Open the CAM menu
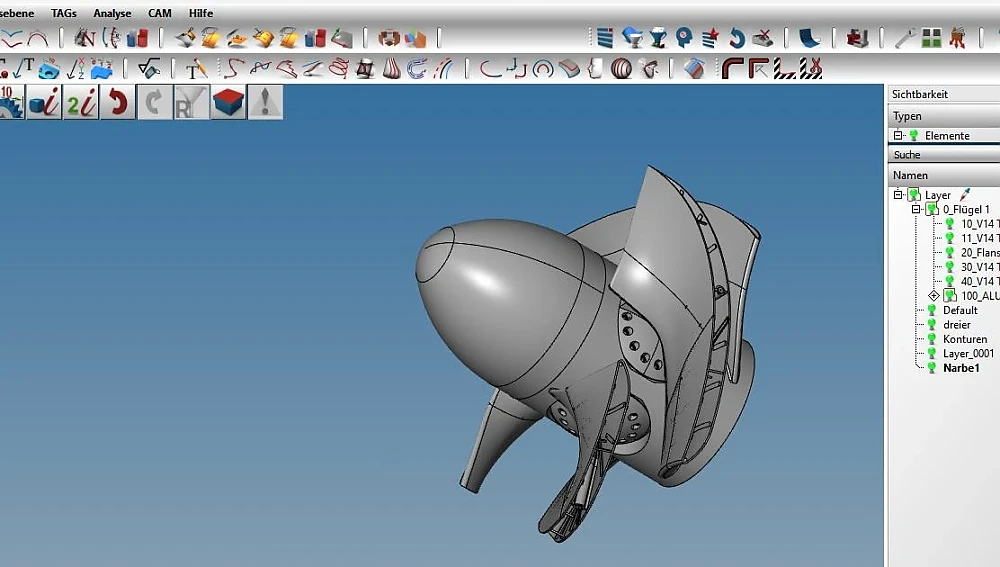Image resolution: width=1000 pixels, height=567 pixels. click(x=159, y=13)
